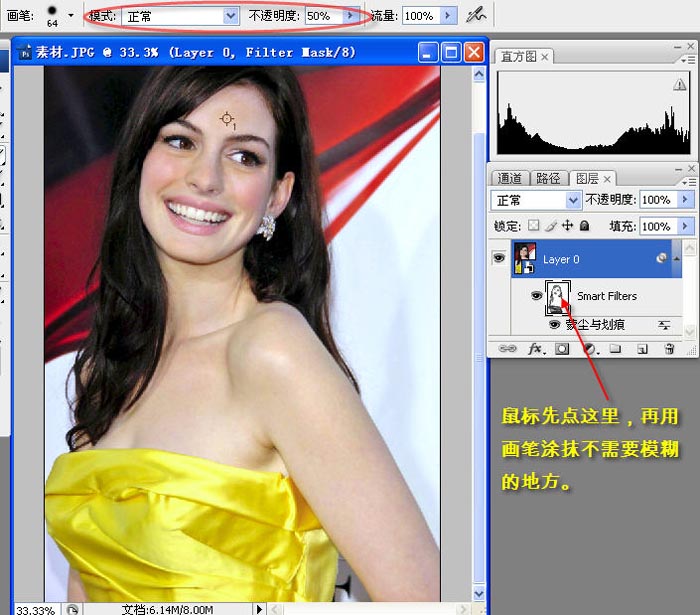Add a layer mask with the mask icon
Viewport: 700px width, 615px height.
click(x=562, y=349)
